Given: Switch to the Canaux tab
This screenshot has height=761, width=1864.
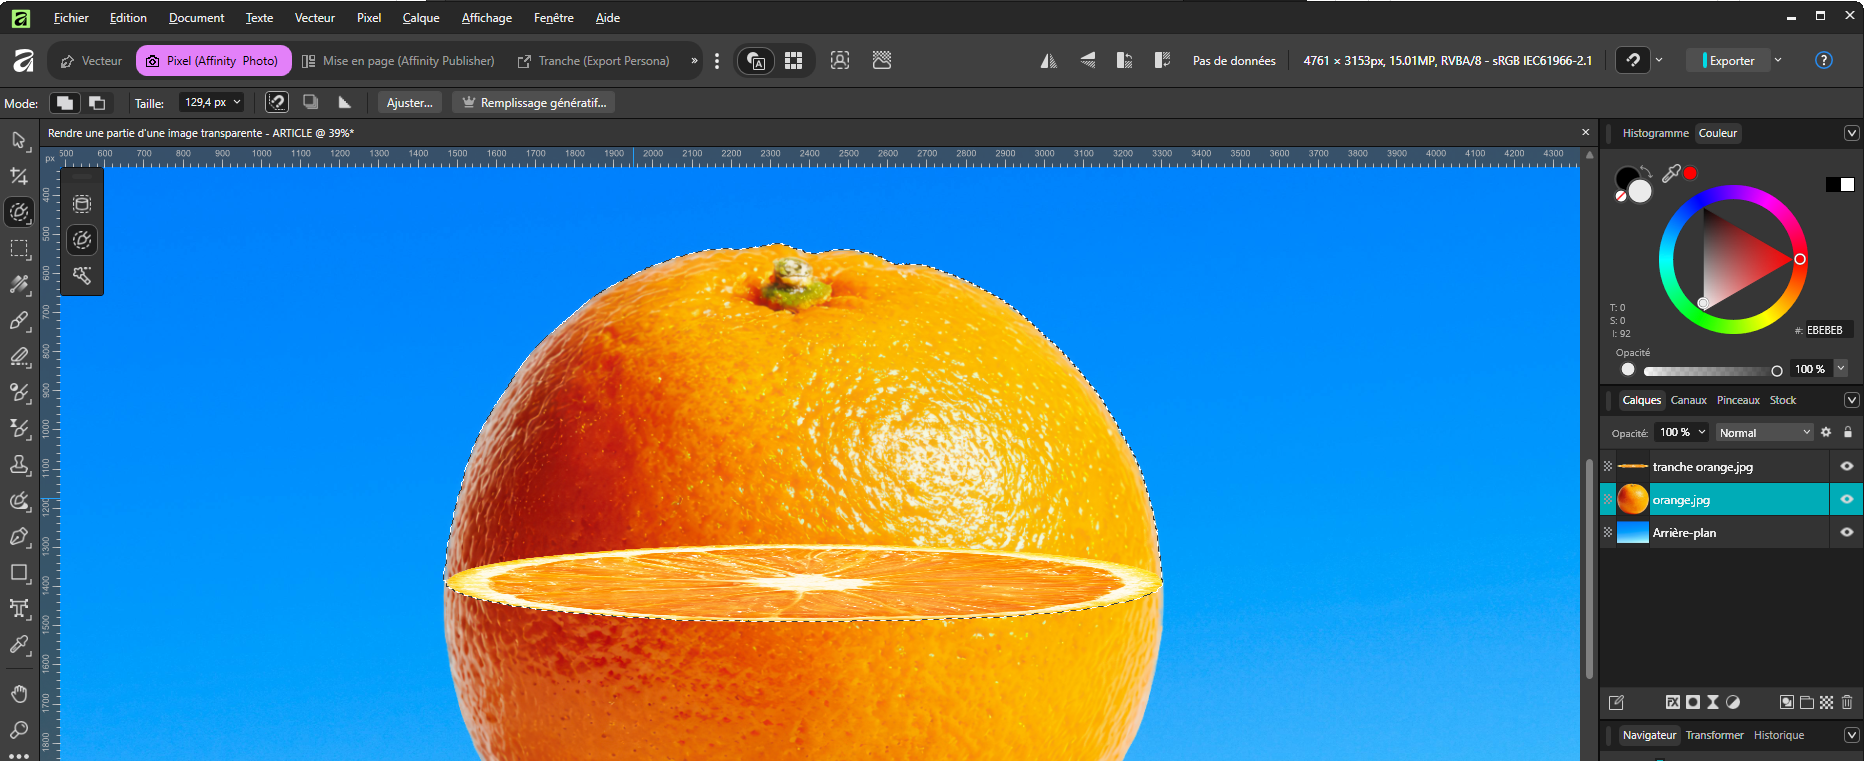Looking at the screenshot, I should pos(1688,400).
